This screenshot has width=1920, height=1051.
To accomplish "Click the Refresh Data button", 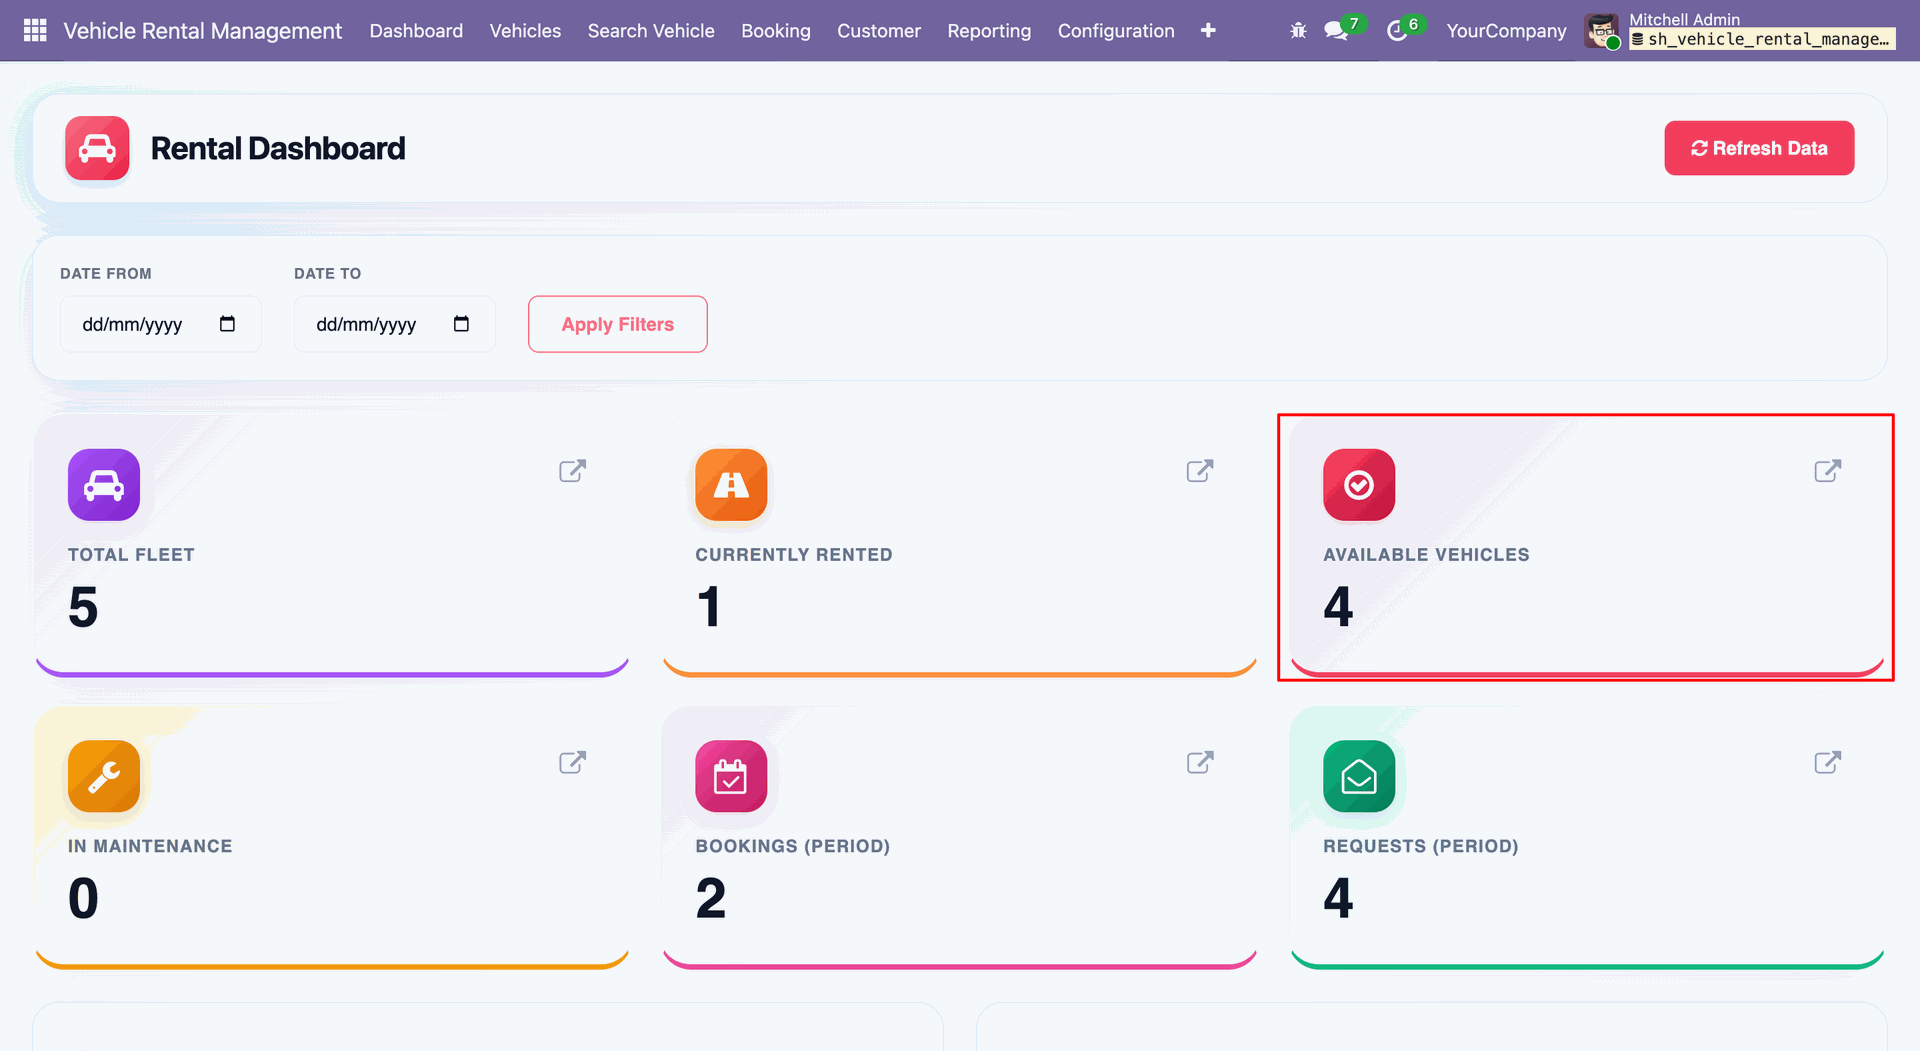I will pos(1759,148).
